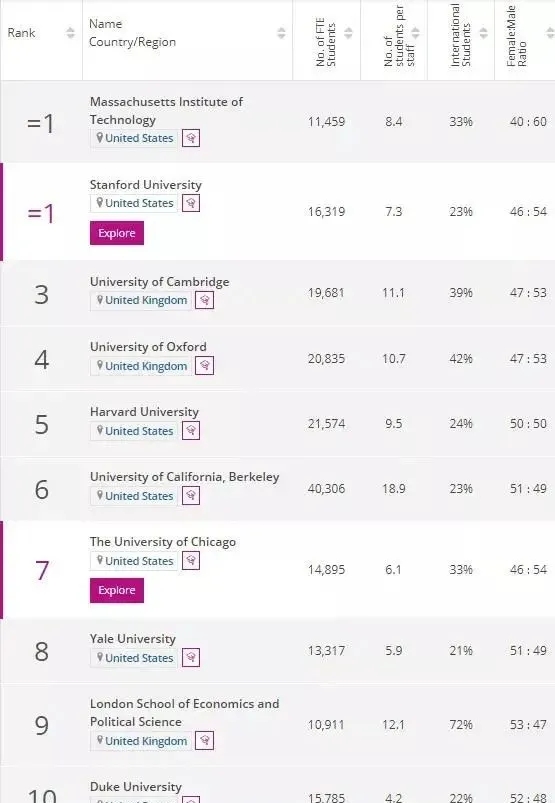Screen dimensions: 555x803
Task: Click the Explore button under University of Chicago
Action: point(117,590)
